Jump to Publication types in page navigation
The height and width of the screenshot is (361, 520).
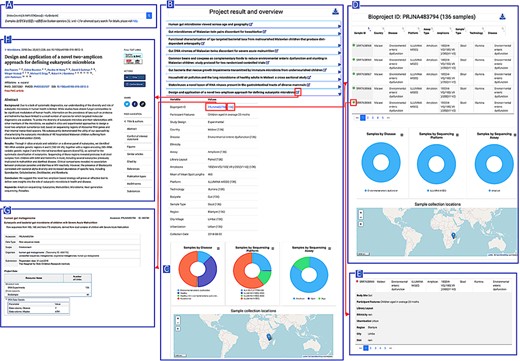click(136, 176)
